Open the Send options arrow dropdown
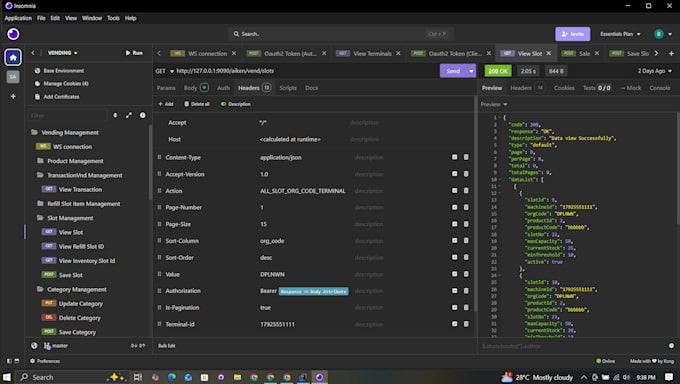 click(x=471, y=71)
